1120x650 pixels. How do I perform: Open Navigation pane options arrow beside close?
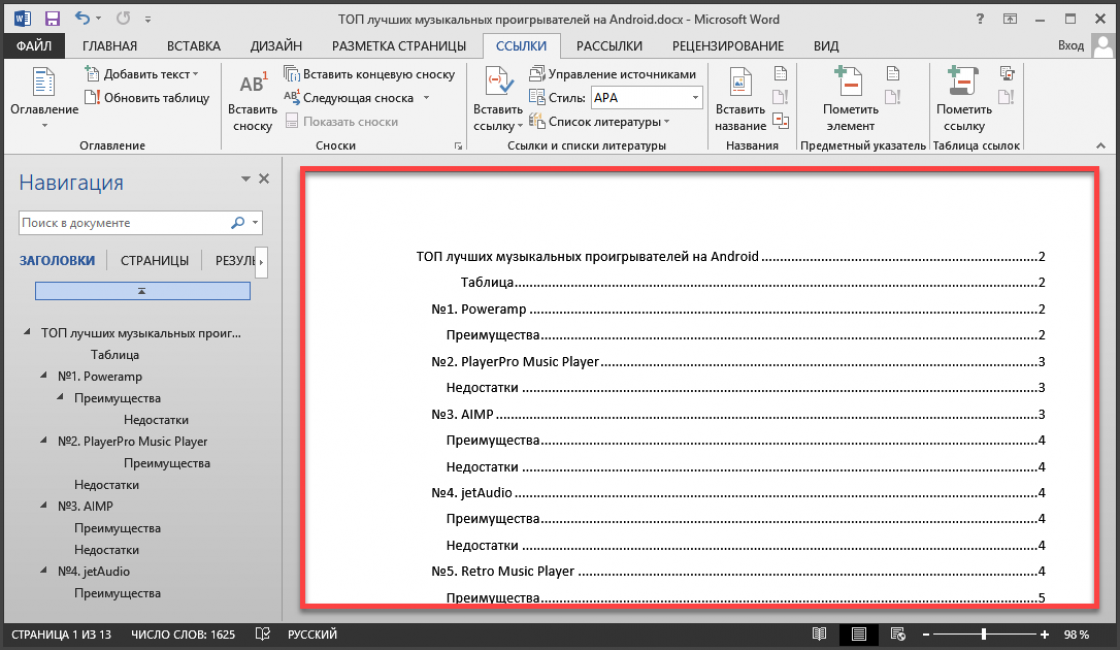coord(246,179)
